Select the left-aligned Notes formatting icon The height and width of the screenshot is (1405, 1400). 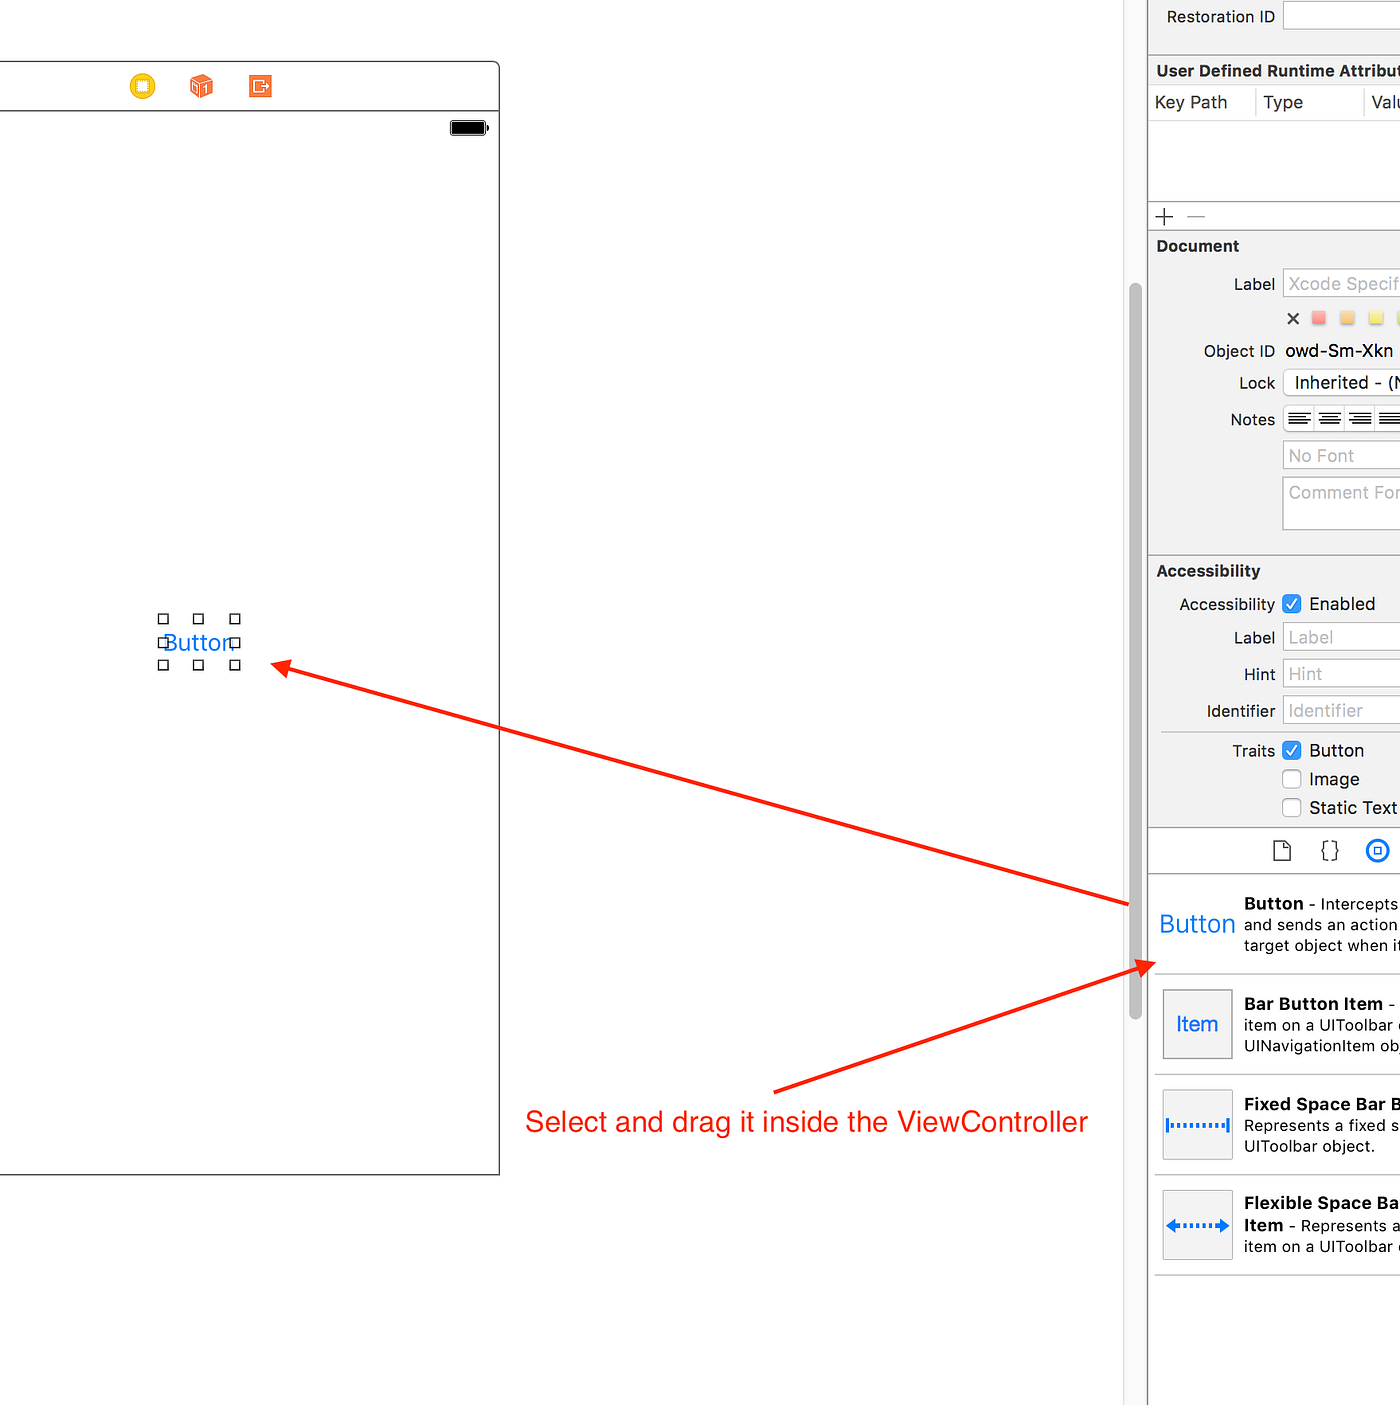(x=1299, y=419)
